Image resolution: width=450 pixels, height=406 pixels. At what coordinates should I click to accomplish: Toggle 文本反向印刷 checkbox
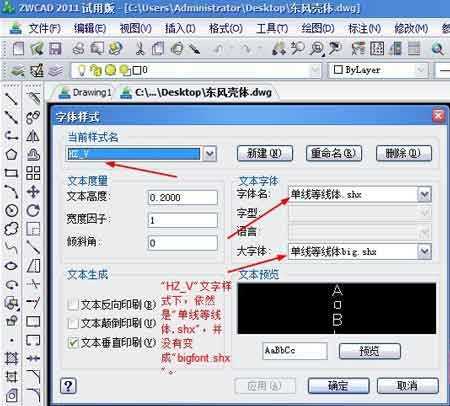[73, 304]
